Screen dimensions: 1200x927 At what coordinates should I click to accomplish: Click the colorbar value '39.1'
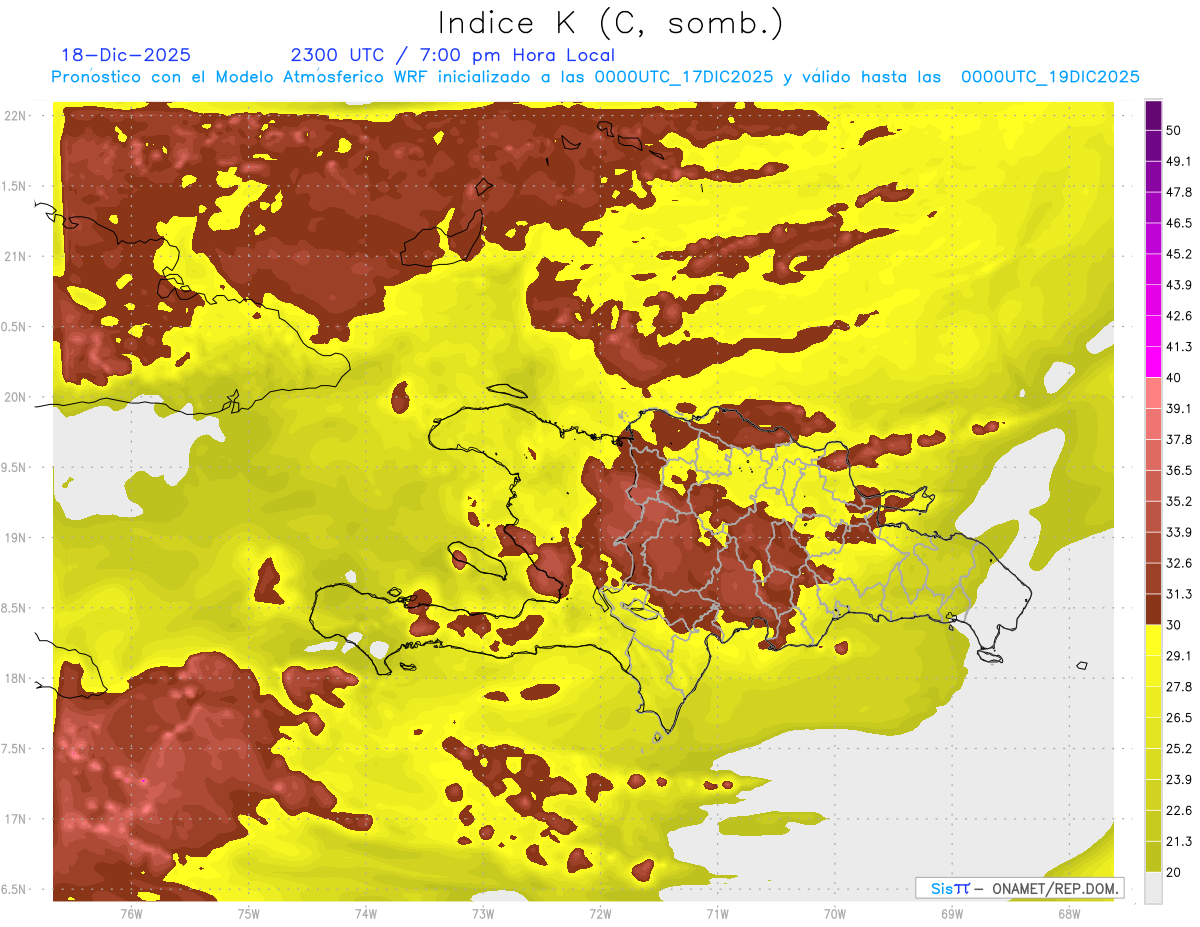[1179, 409]
